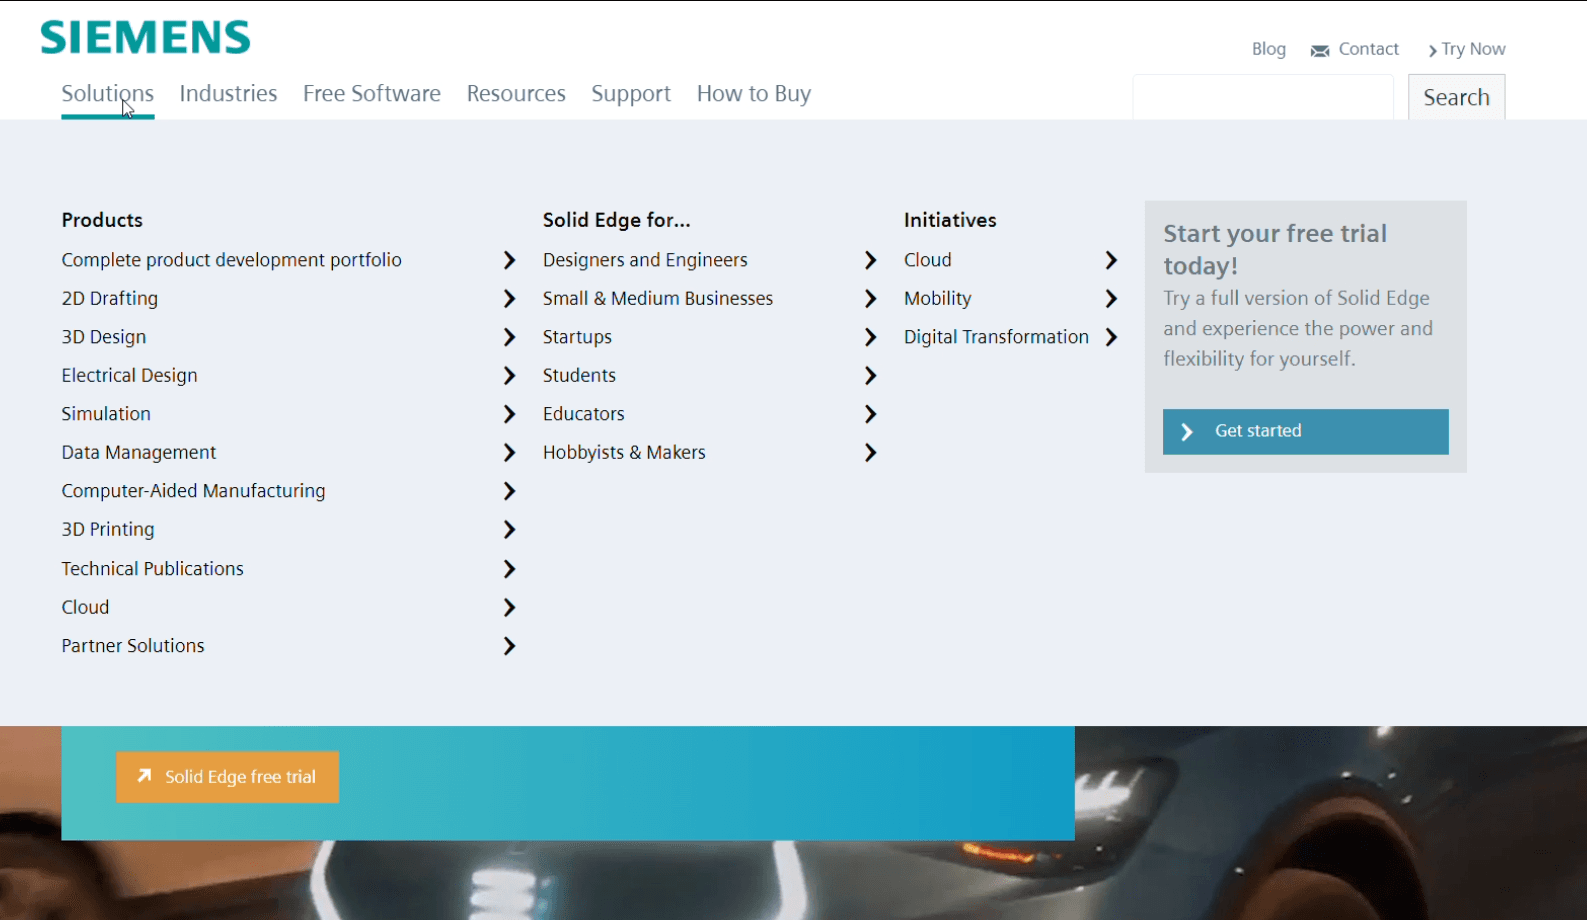
Task: Open the Free Software menu
Action: pos(372,94)
